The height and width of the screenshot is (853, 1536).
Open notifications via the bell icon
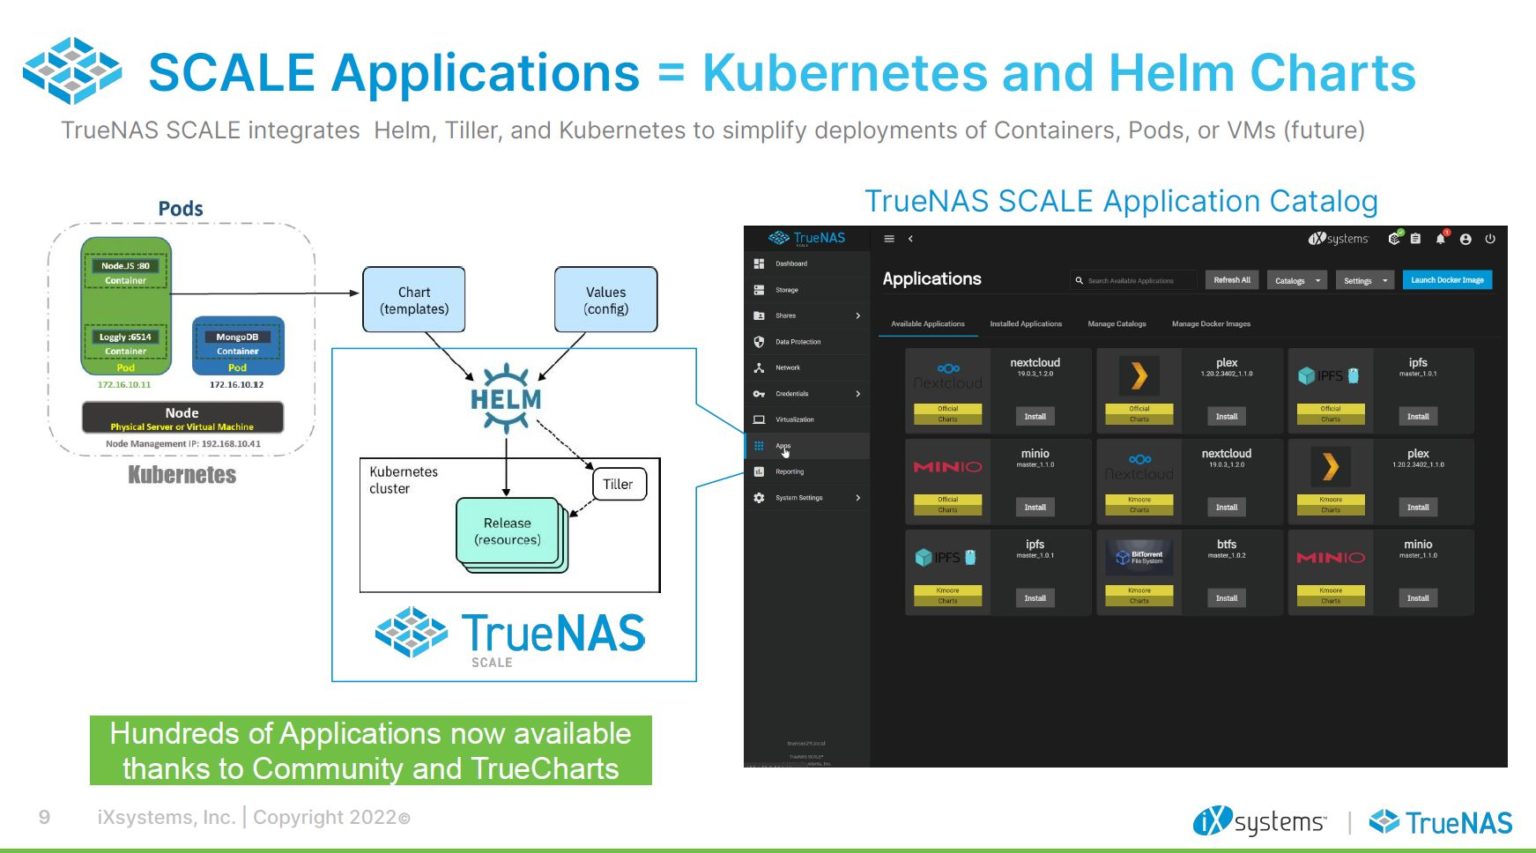click(1440, 239)
